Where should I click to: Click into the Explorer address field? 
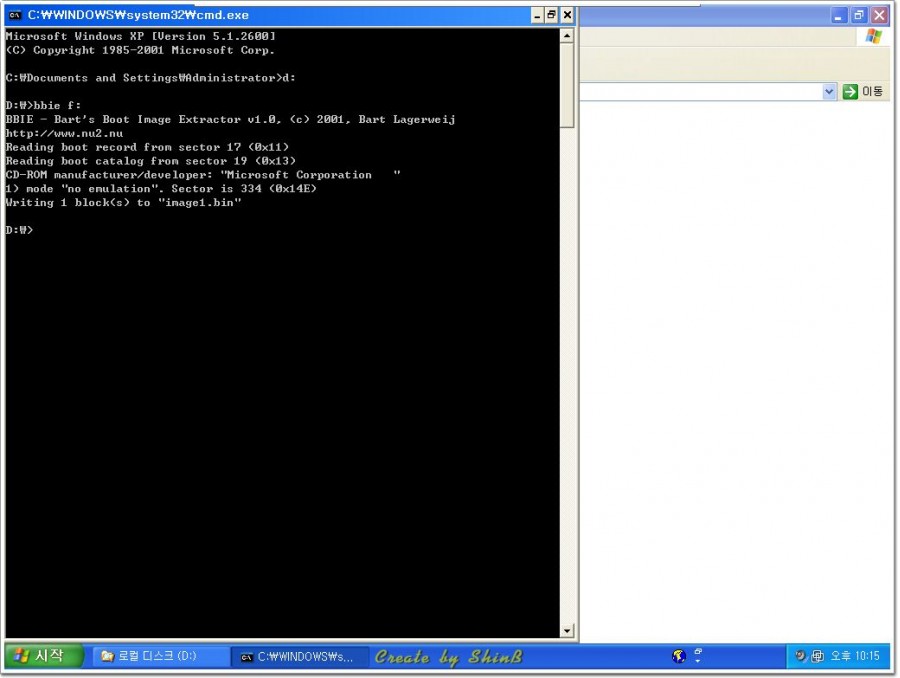click(701, 91)
